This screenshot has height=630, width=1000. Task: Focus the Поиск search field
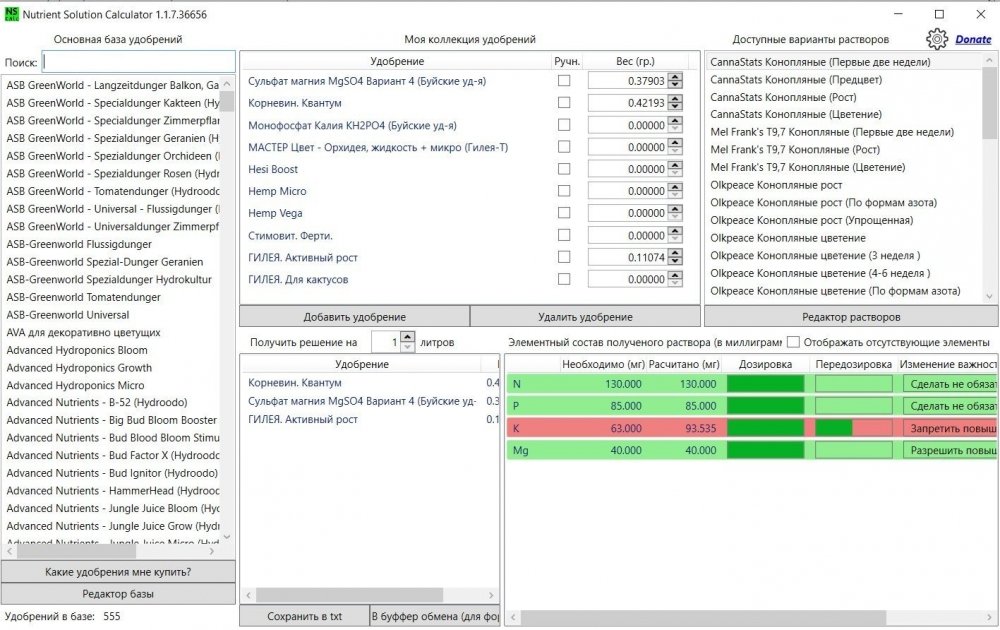[x=138, y=62]
